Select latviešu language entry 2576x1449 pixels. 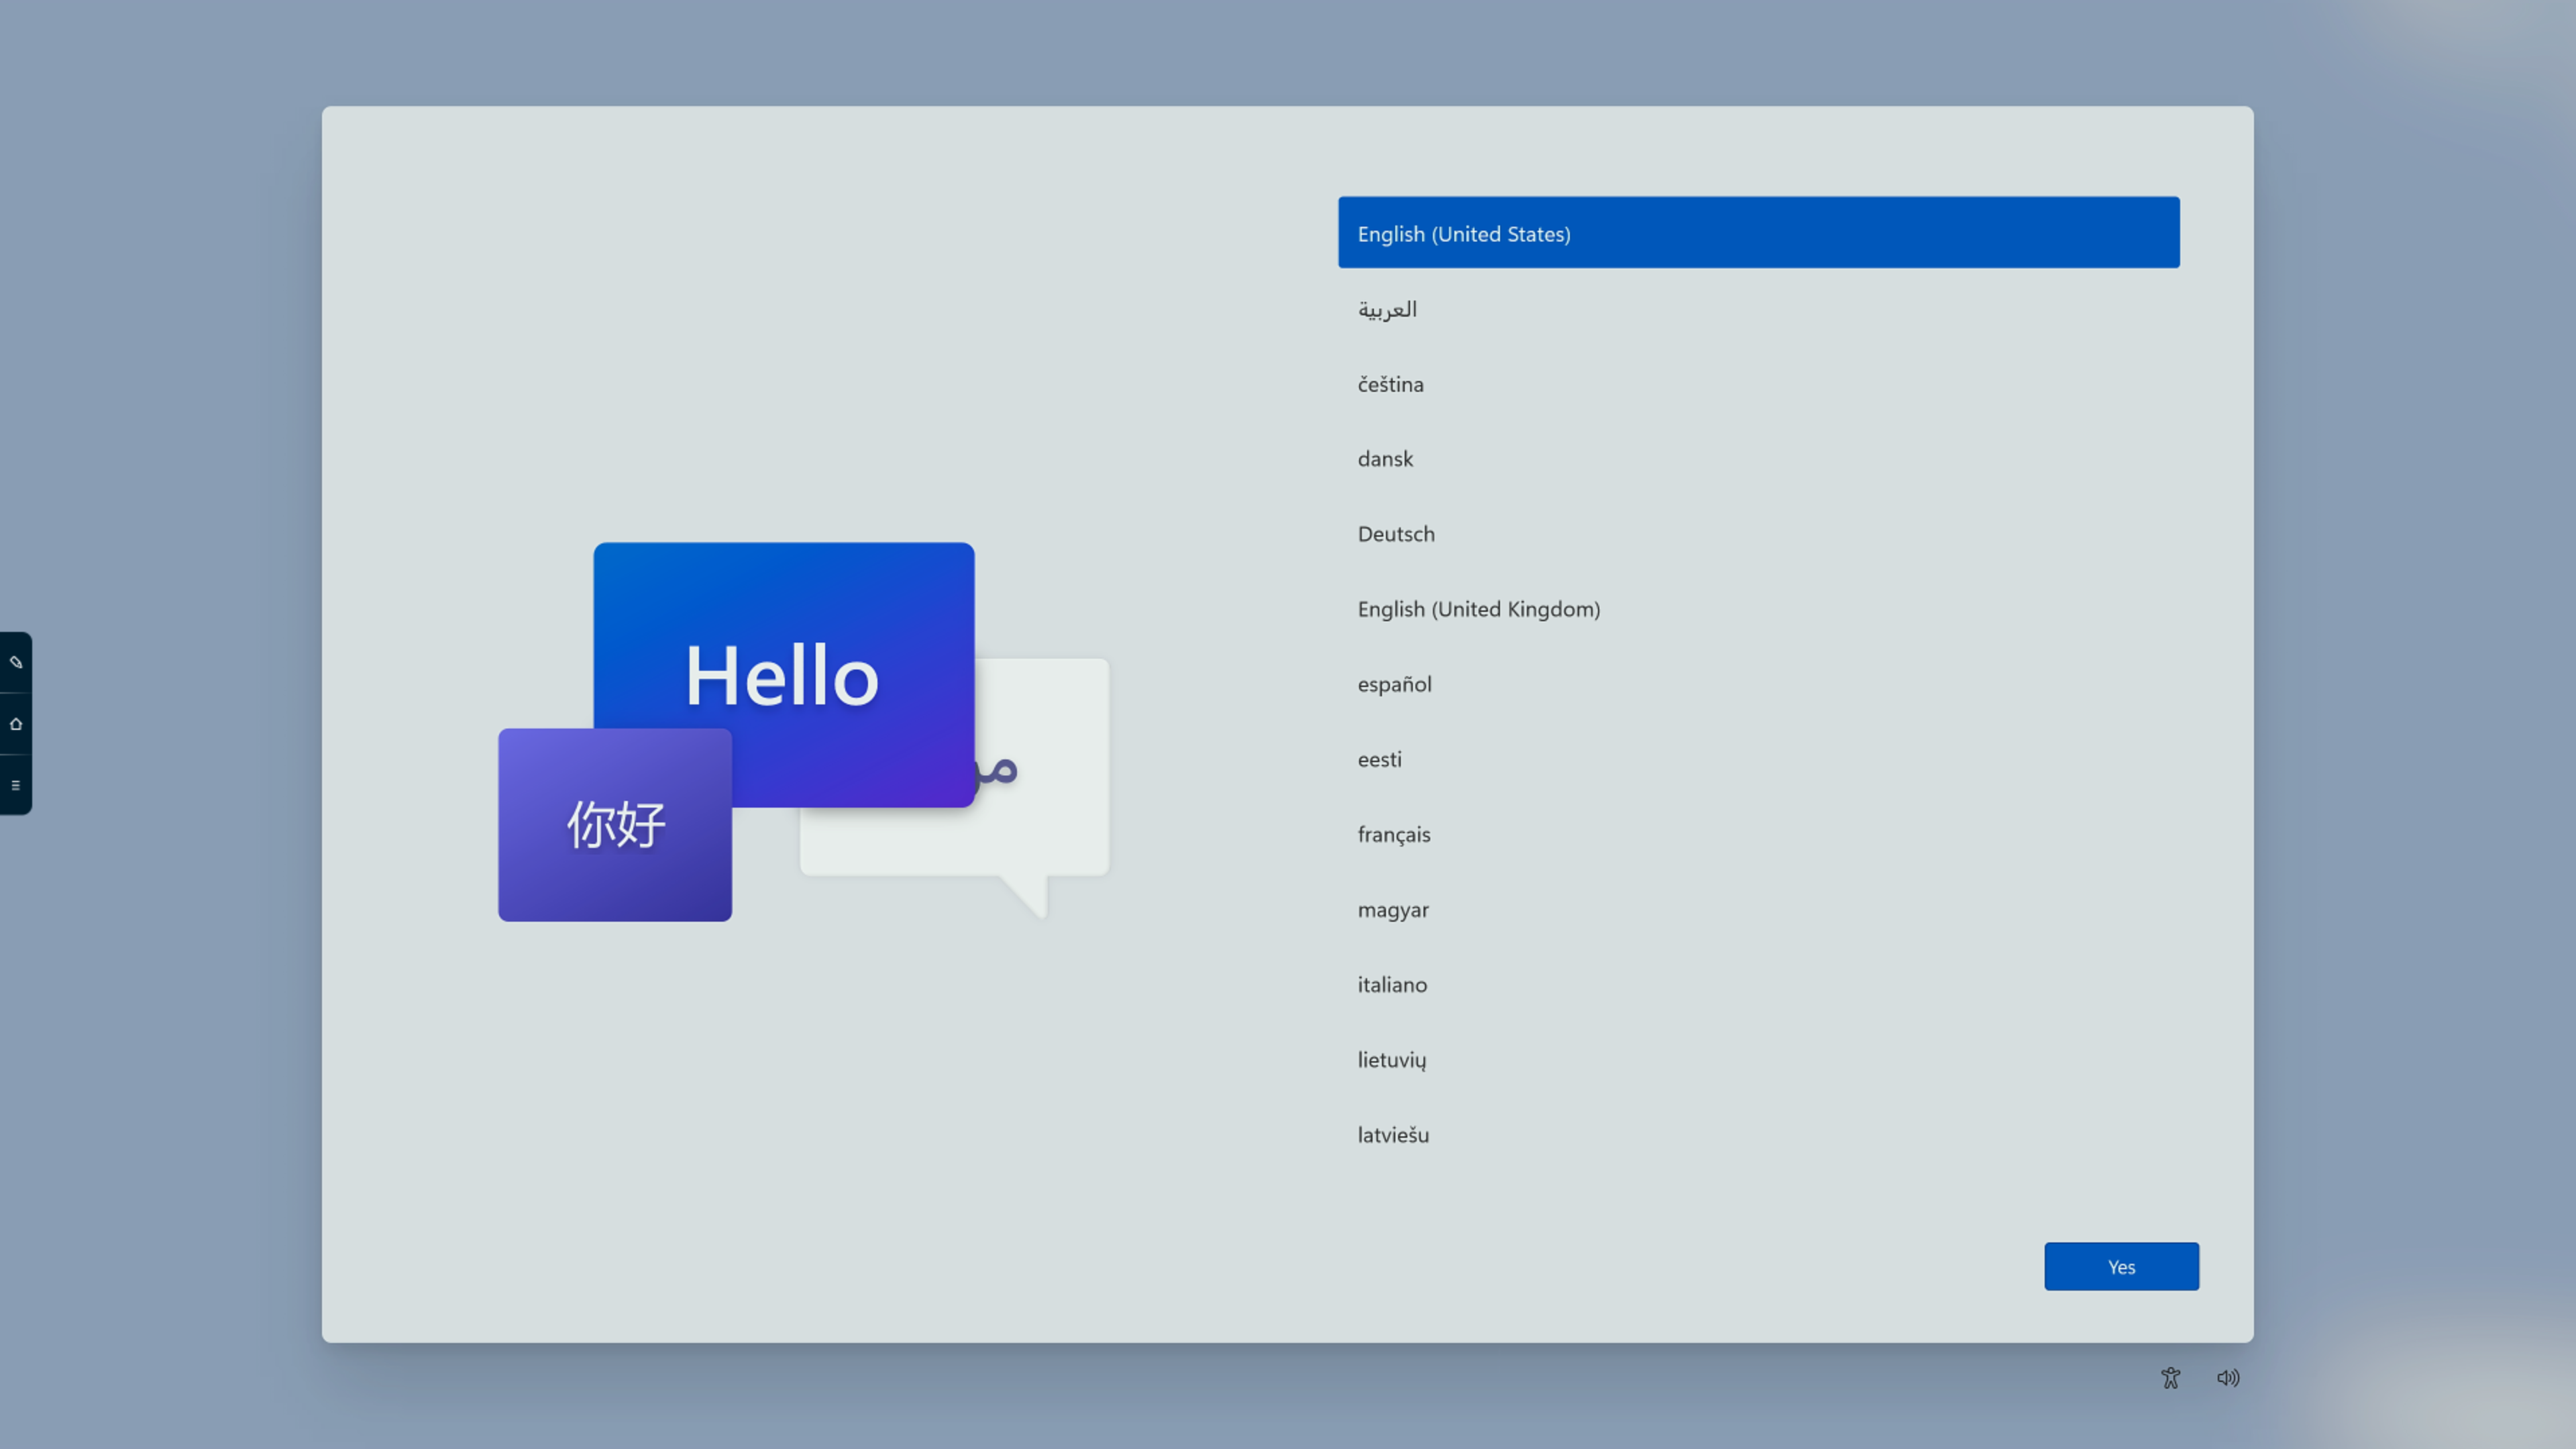[x=1393, y=1135]
